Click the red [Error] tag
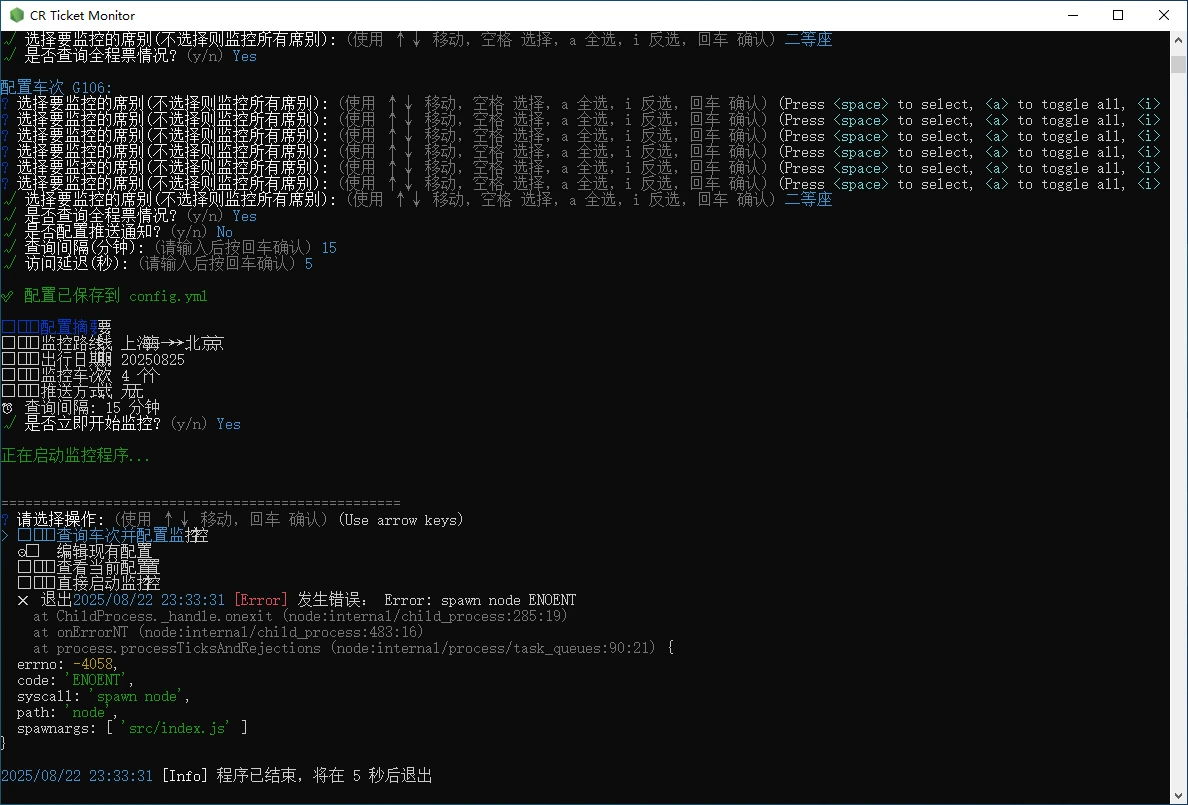Image resolution: width=1188 pixels, height=805 pixels. (260, 600)
